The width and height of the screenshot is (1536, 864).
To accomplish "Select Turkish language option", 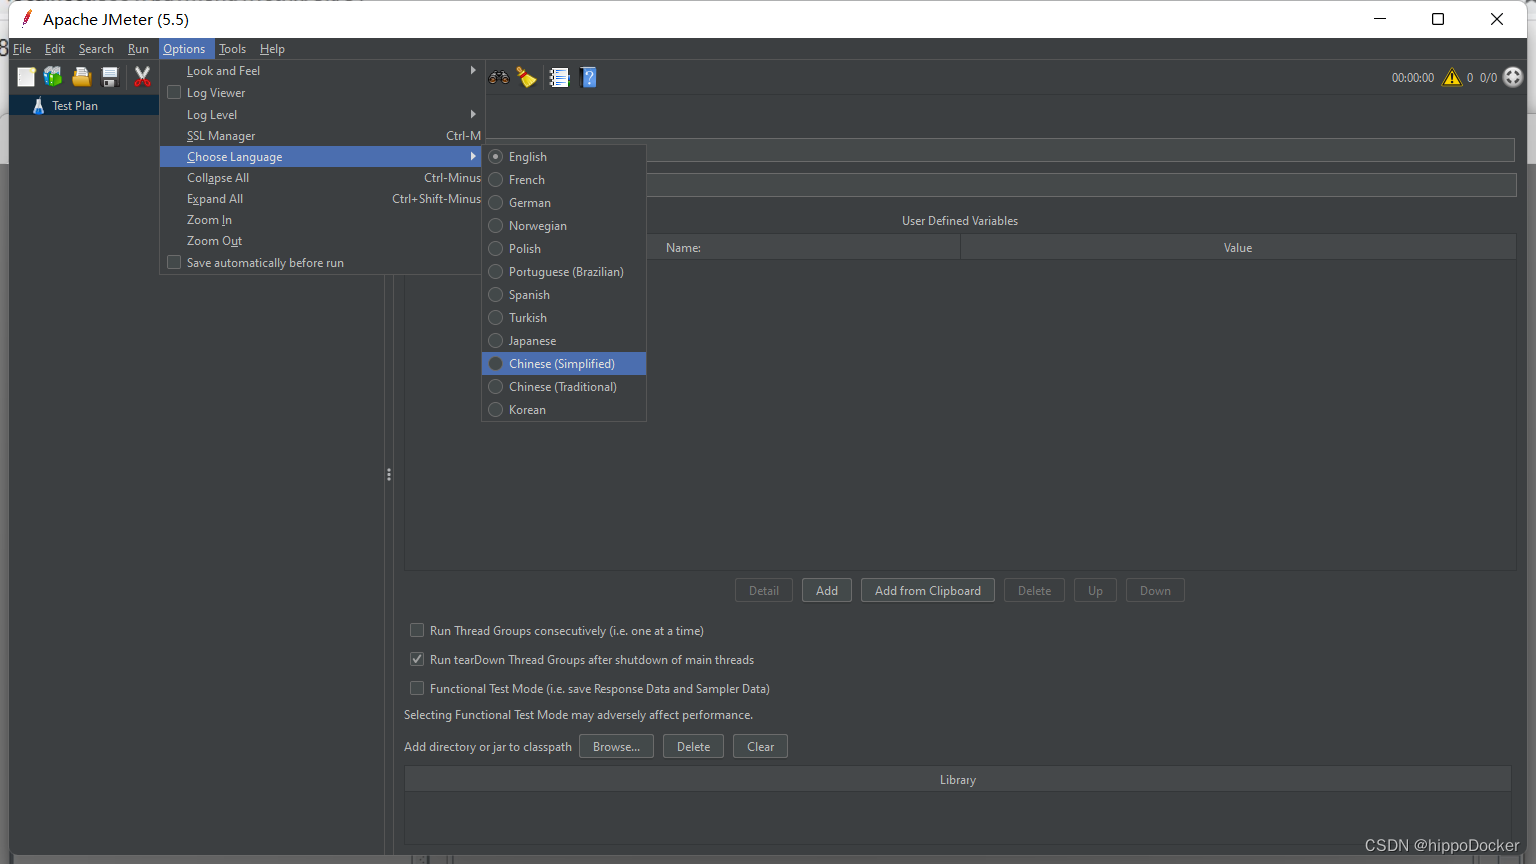I will pyautogui.click(x=564, y=318).
